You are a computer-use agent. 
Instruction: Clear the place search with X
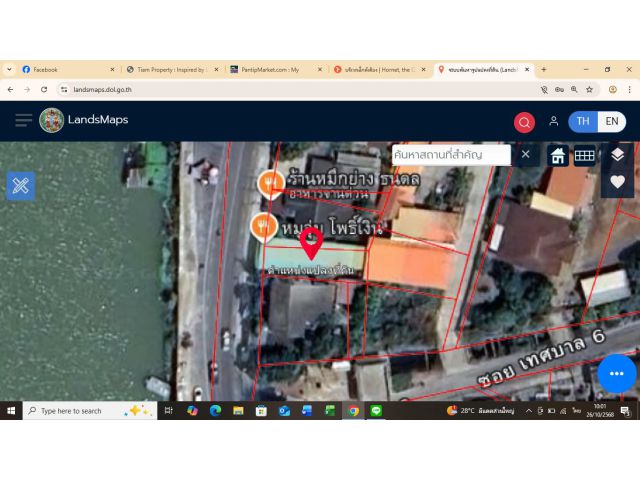pyautogui.click(x=525, y=154)
